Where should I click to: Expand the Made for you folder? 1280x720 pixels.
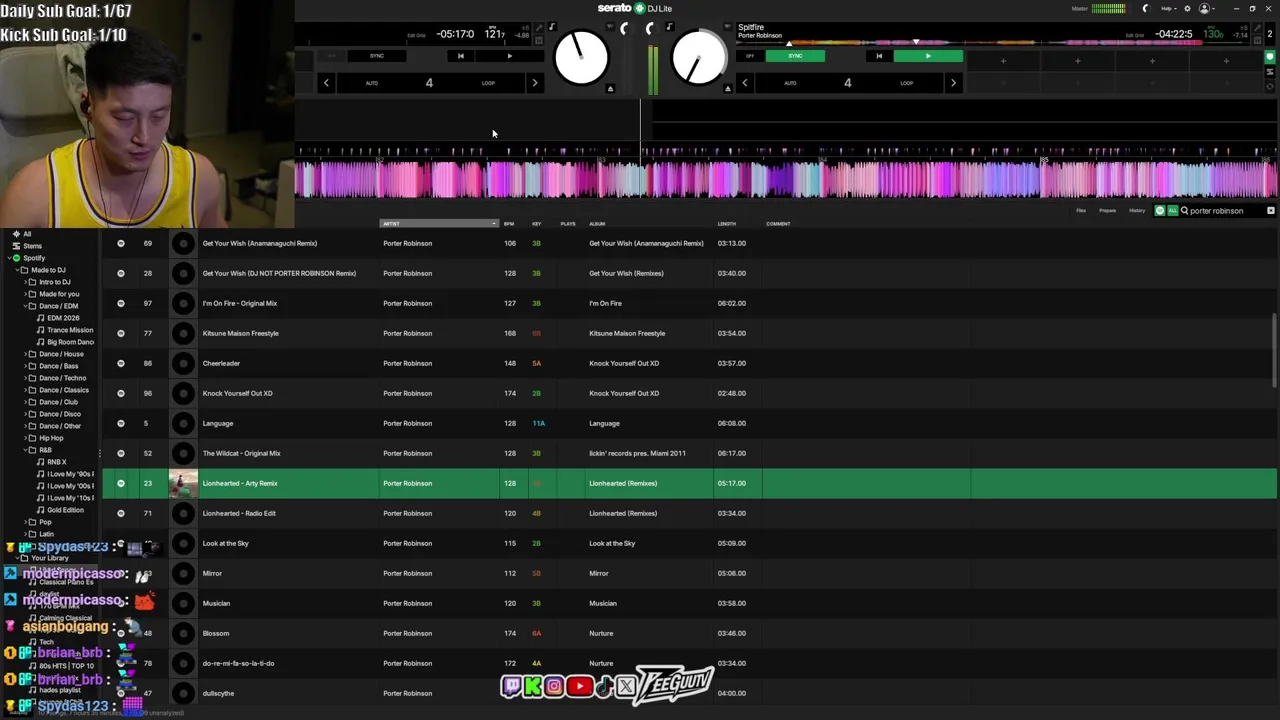[24, 294]
